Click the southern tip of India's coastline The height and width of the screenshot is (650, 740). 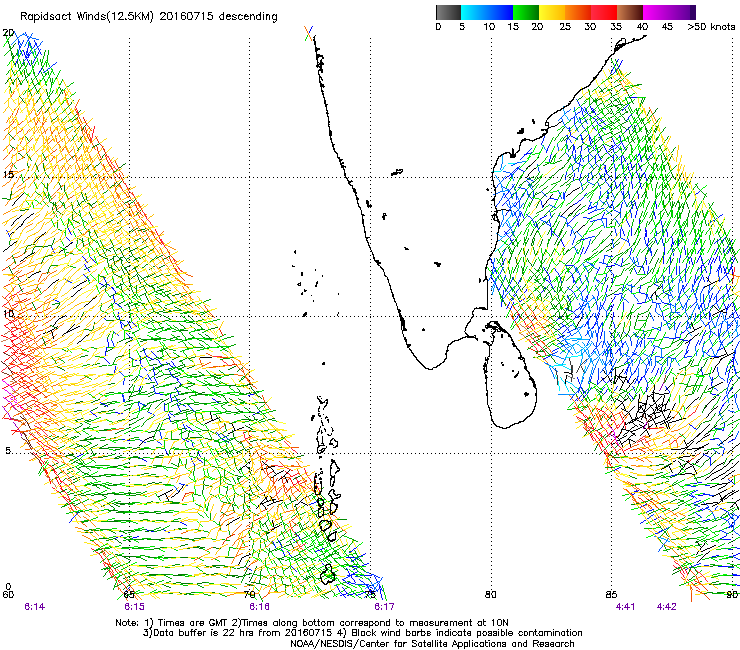(429, 368)
